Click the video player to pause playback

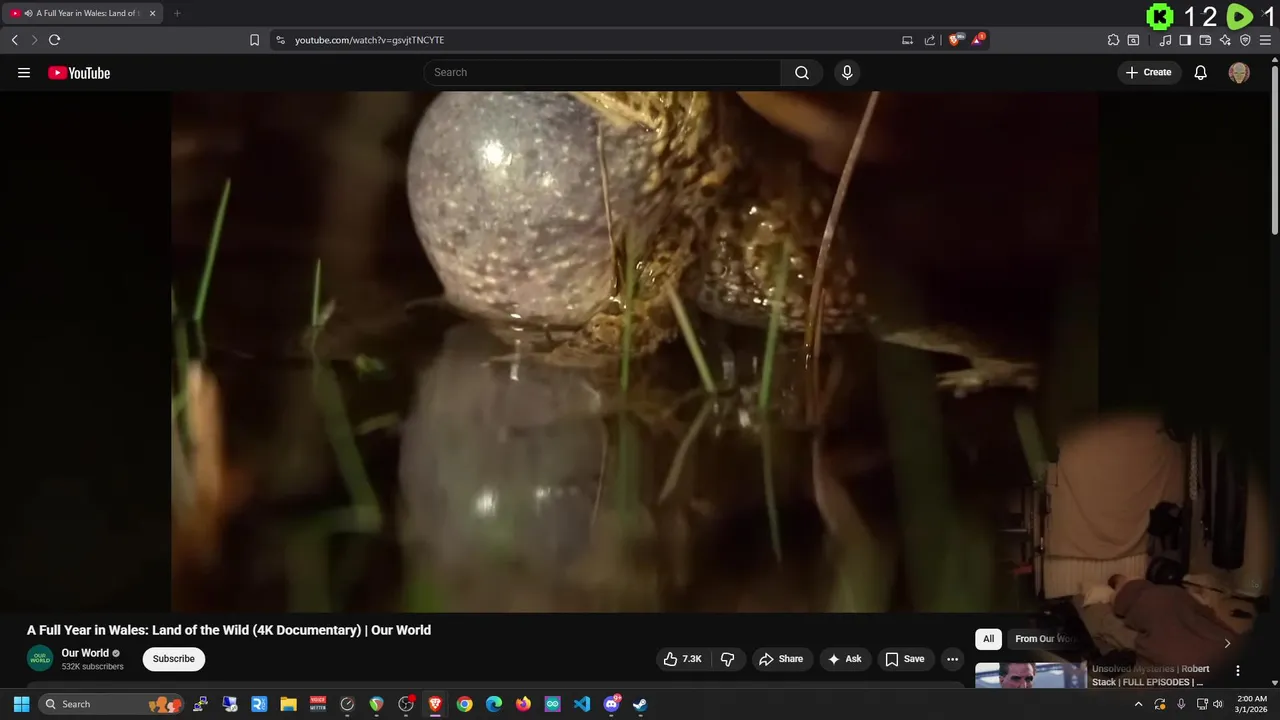click(x=634, y=351)
